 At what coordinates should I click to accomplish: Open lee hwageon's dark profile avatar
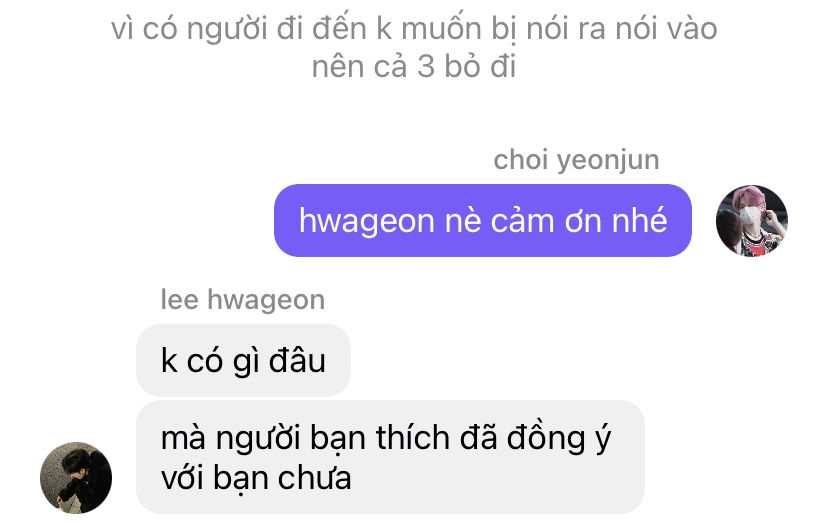[76, 478]
